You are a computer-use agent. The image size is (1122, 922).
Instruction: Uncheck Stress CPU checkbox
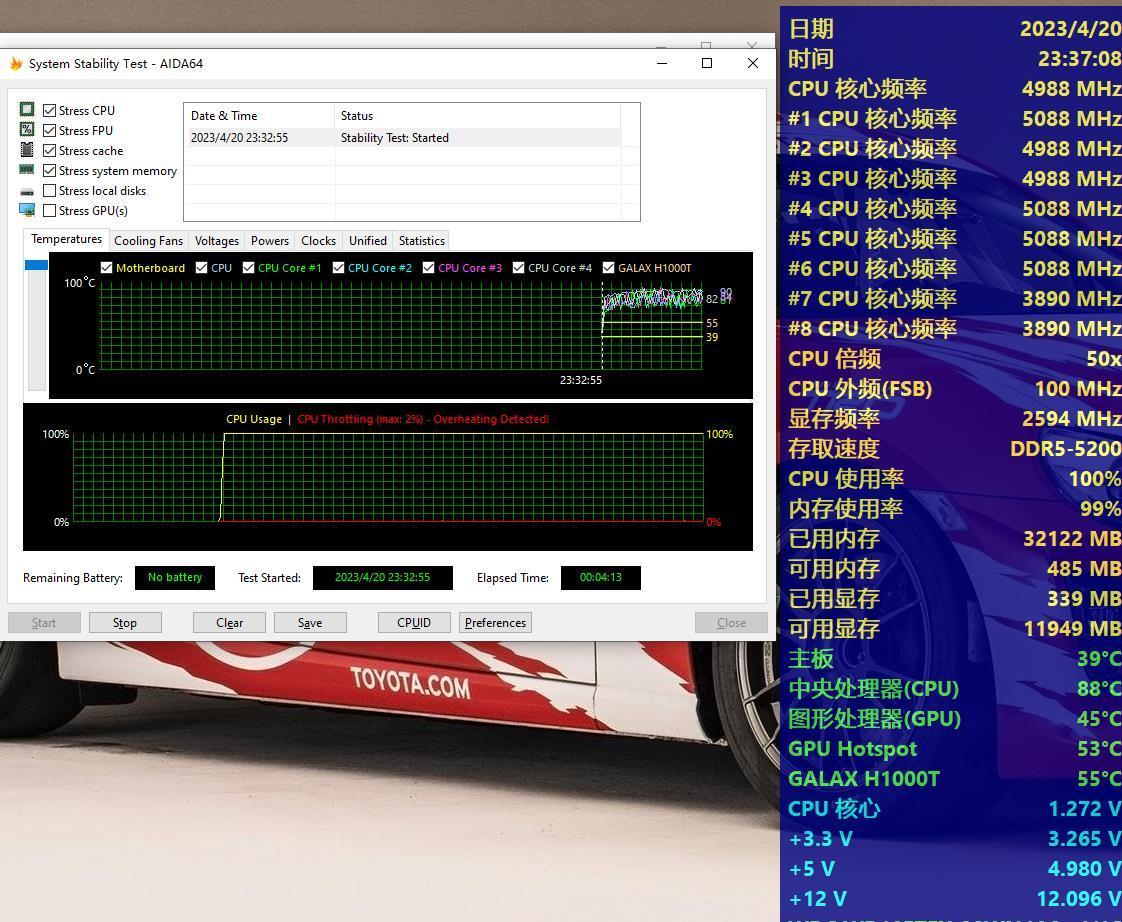click(x=49, y=110)
